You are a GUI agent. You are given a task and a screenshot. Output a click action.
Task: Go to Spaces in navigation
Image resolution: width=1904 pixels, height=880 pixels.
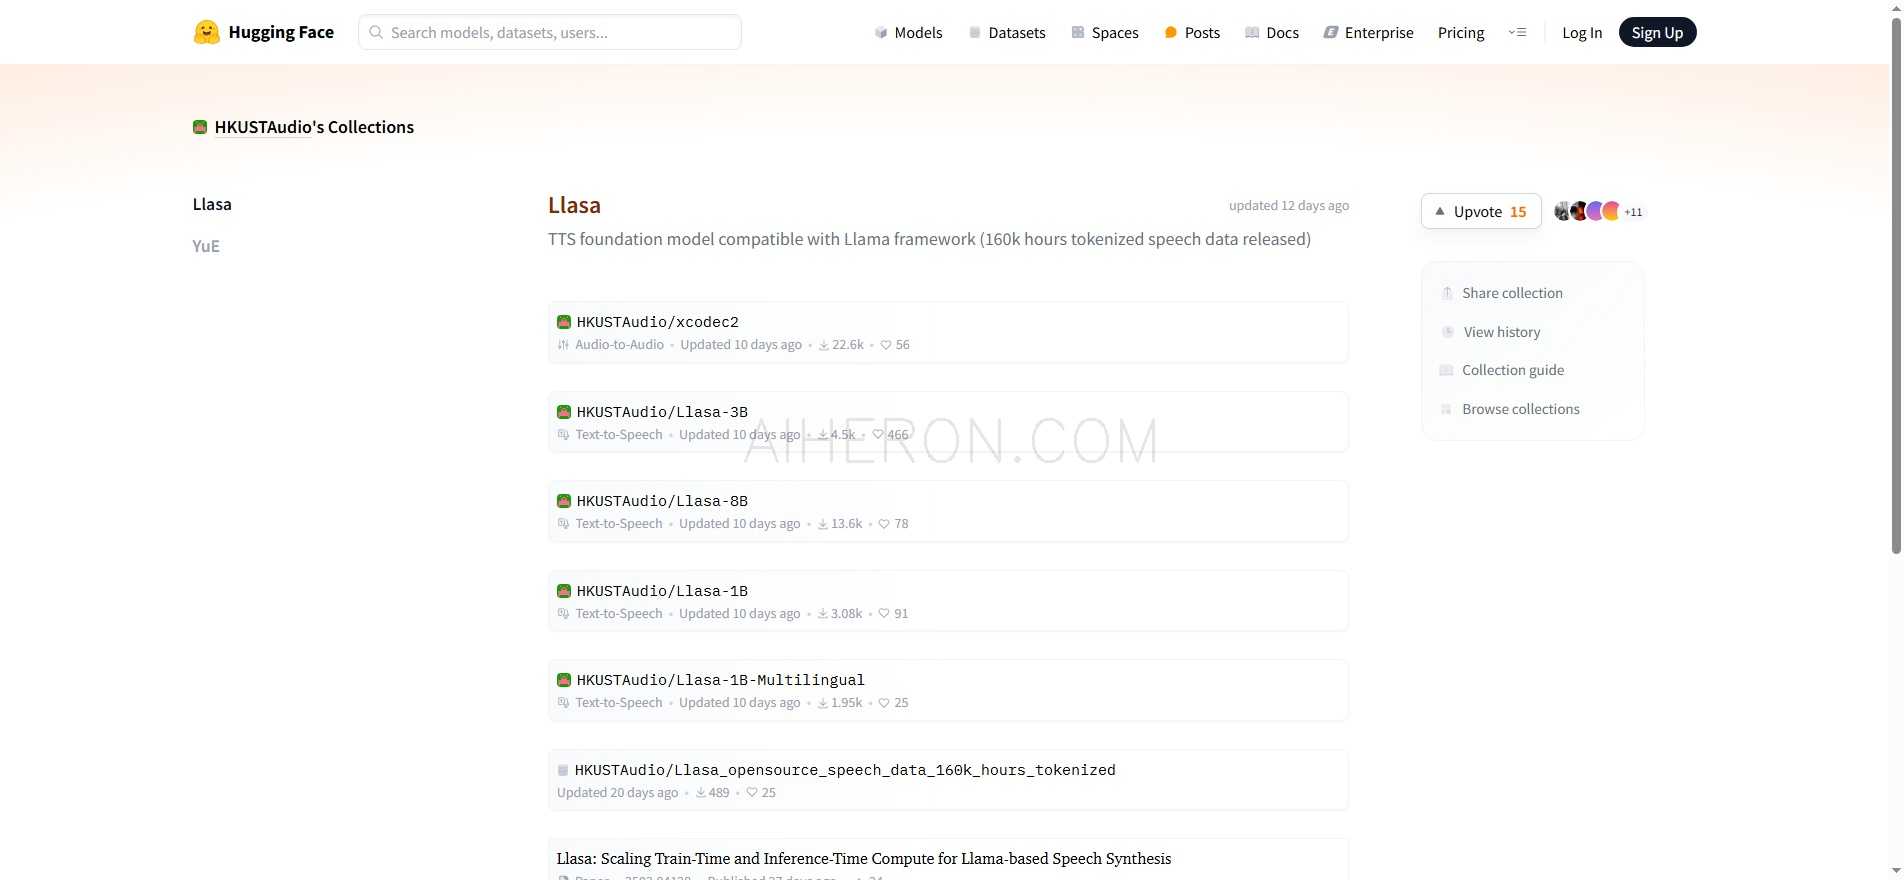(x=1105, y=32)
